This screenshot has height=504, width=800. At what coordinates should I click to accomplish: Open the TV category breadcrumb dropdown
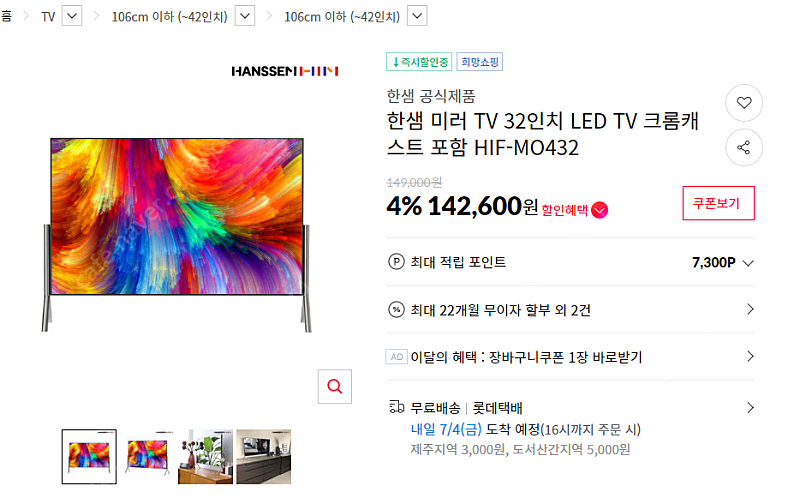tap(72, 16)
